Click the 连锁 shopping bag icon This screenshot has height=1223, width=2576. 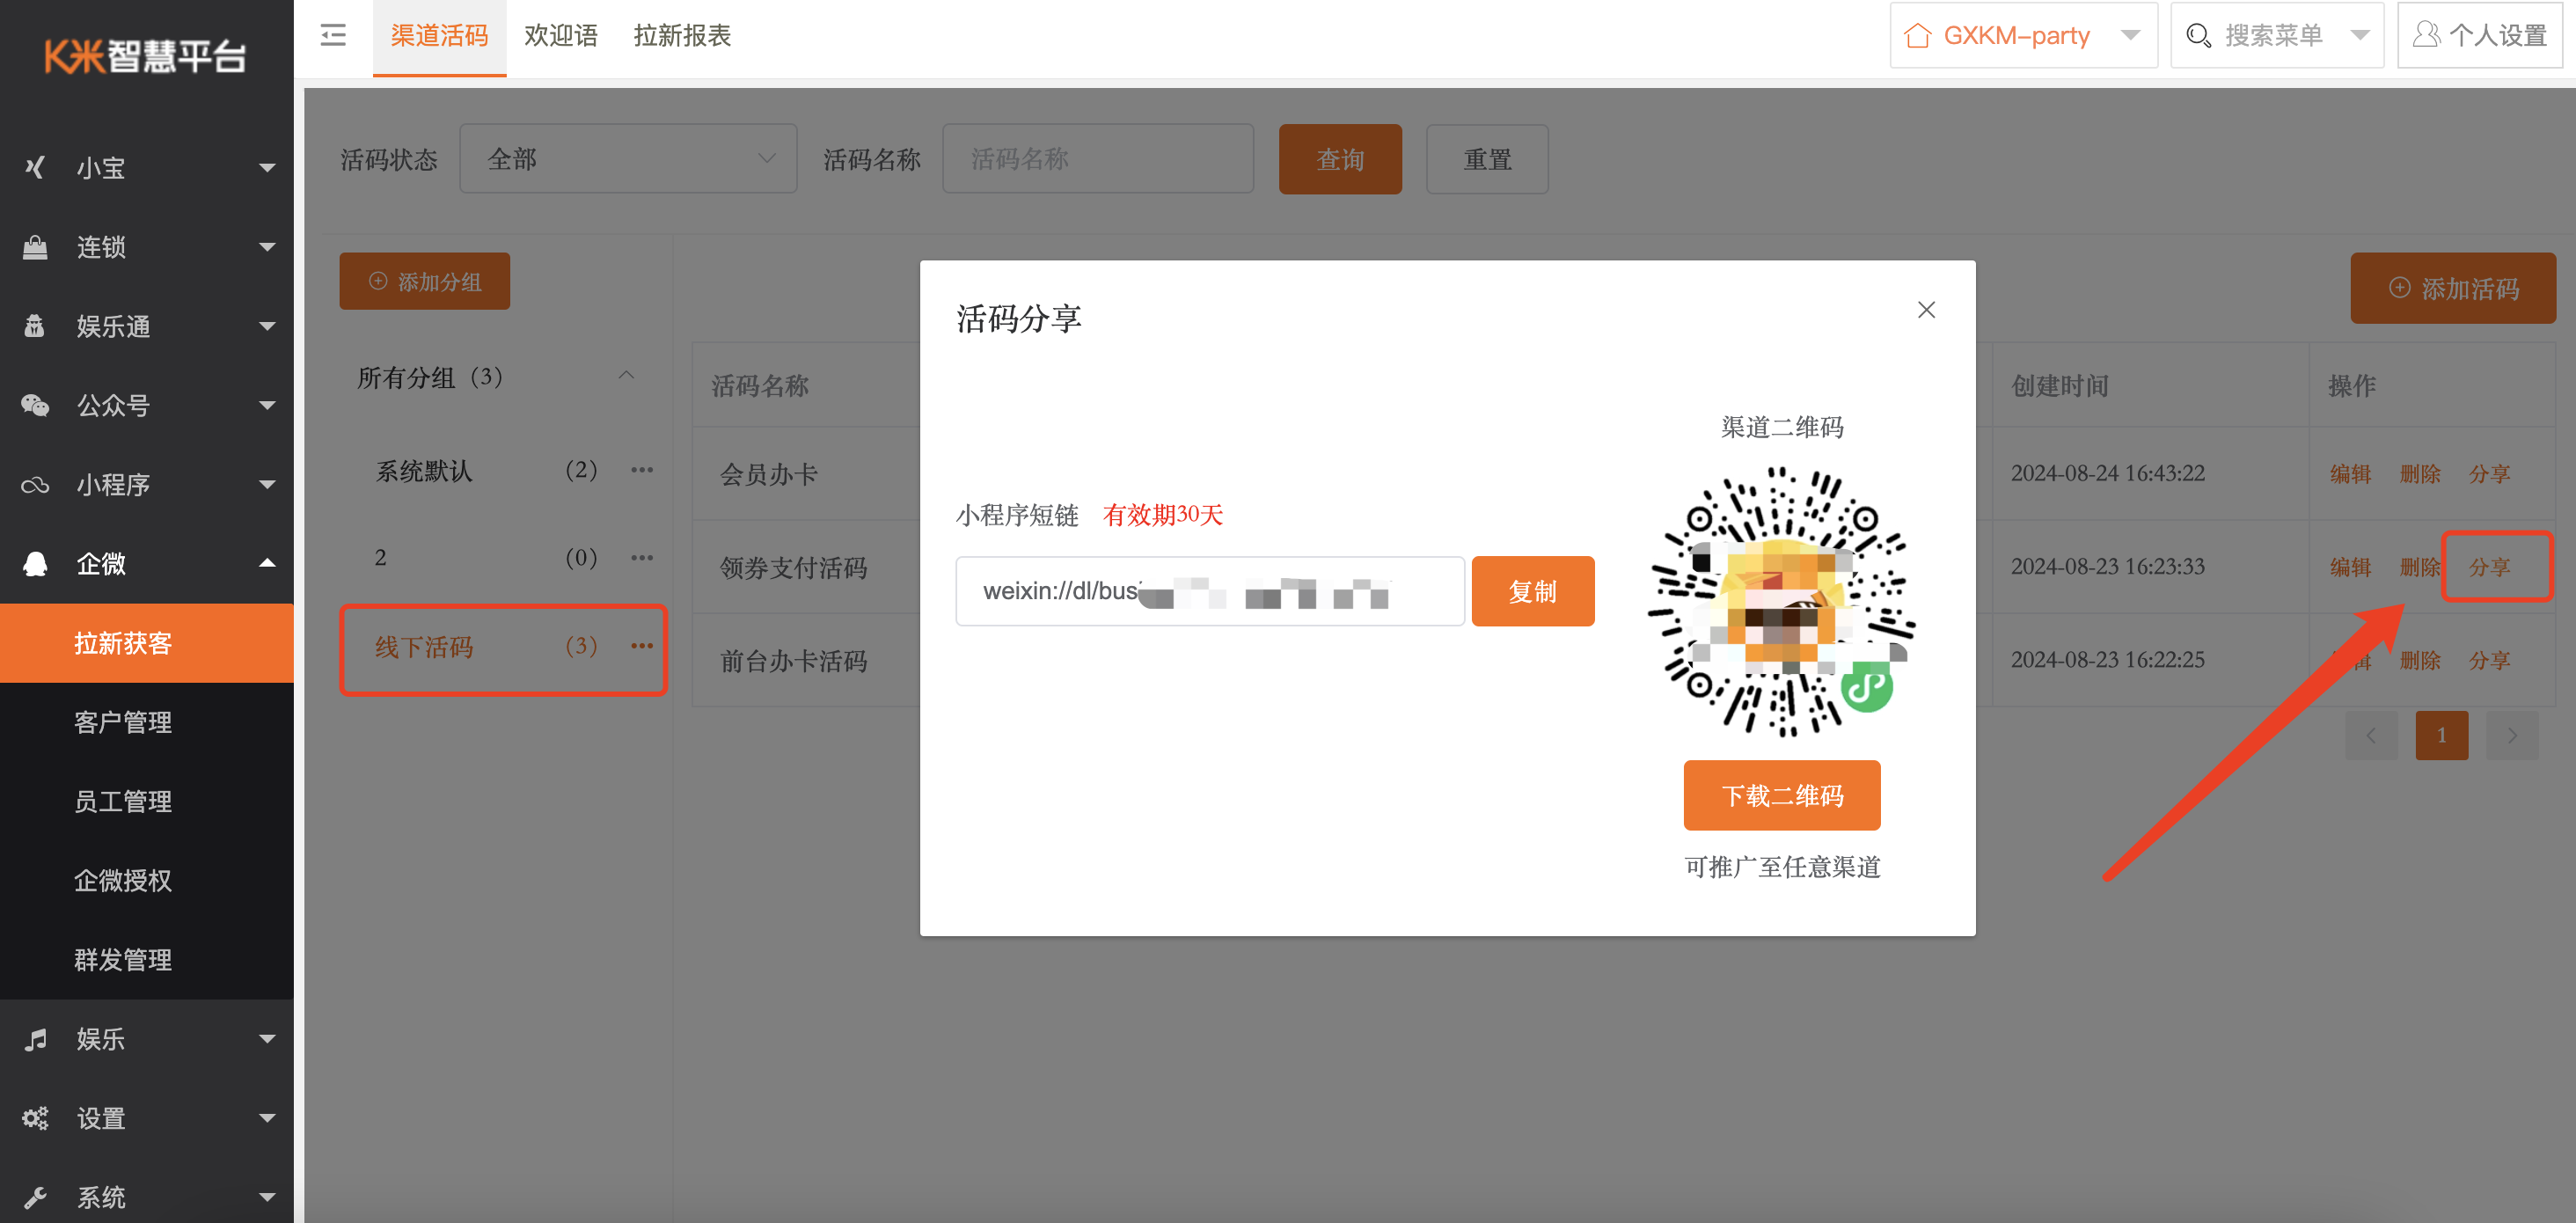coord(35,246)
